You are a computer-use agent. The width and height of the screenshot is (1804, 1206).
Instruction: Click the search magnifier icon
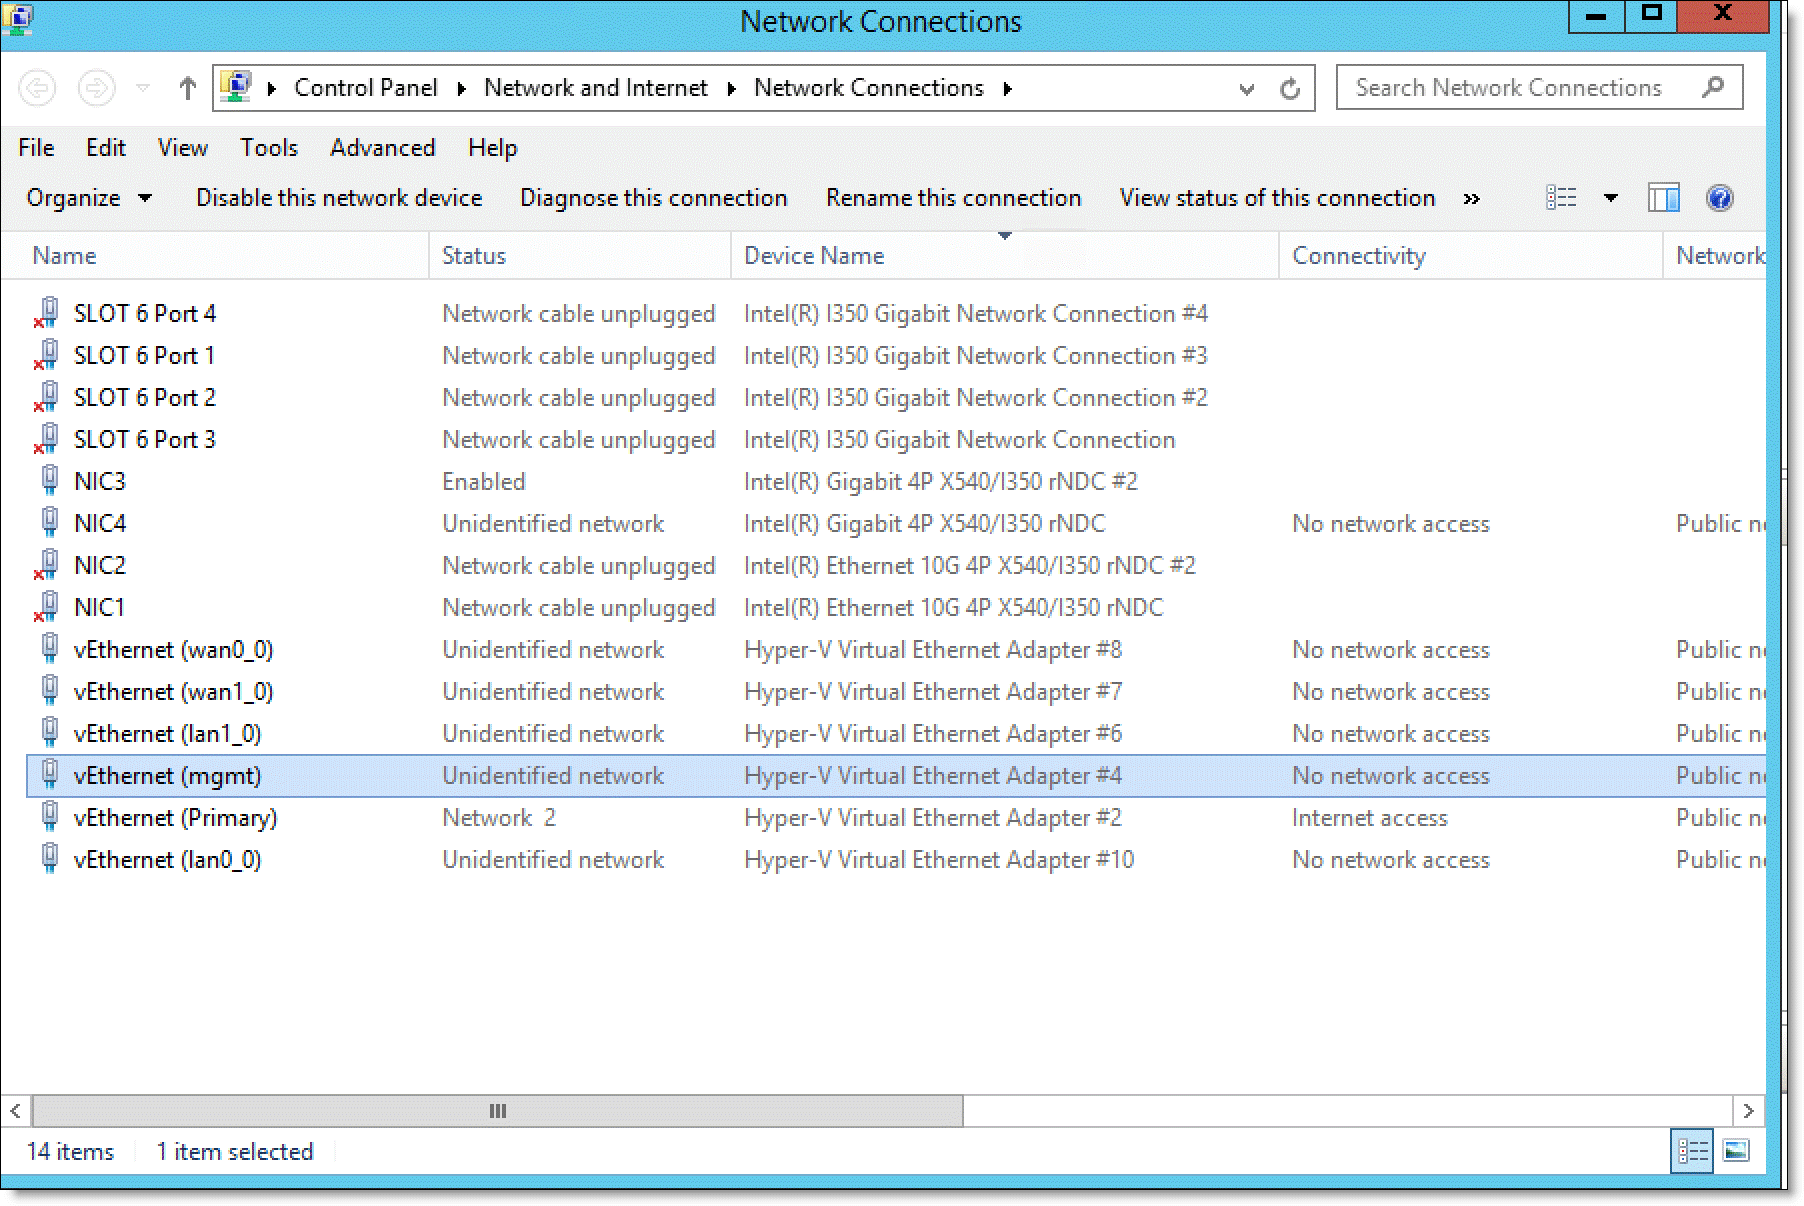(1713, 88)
